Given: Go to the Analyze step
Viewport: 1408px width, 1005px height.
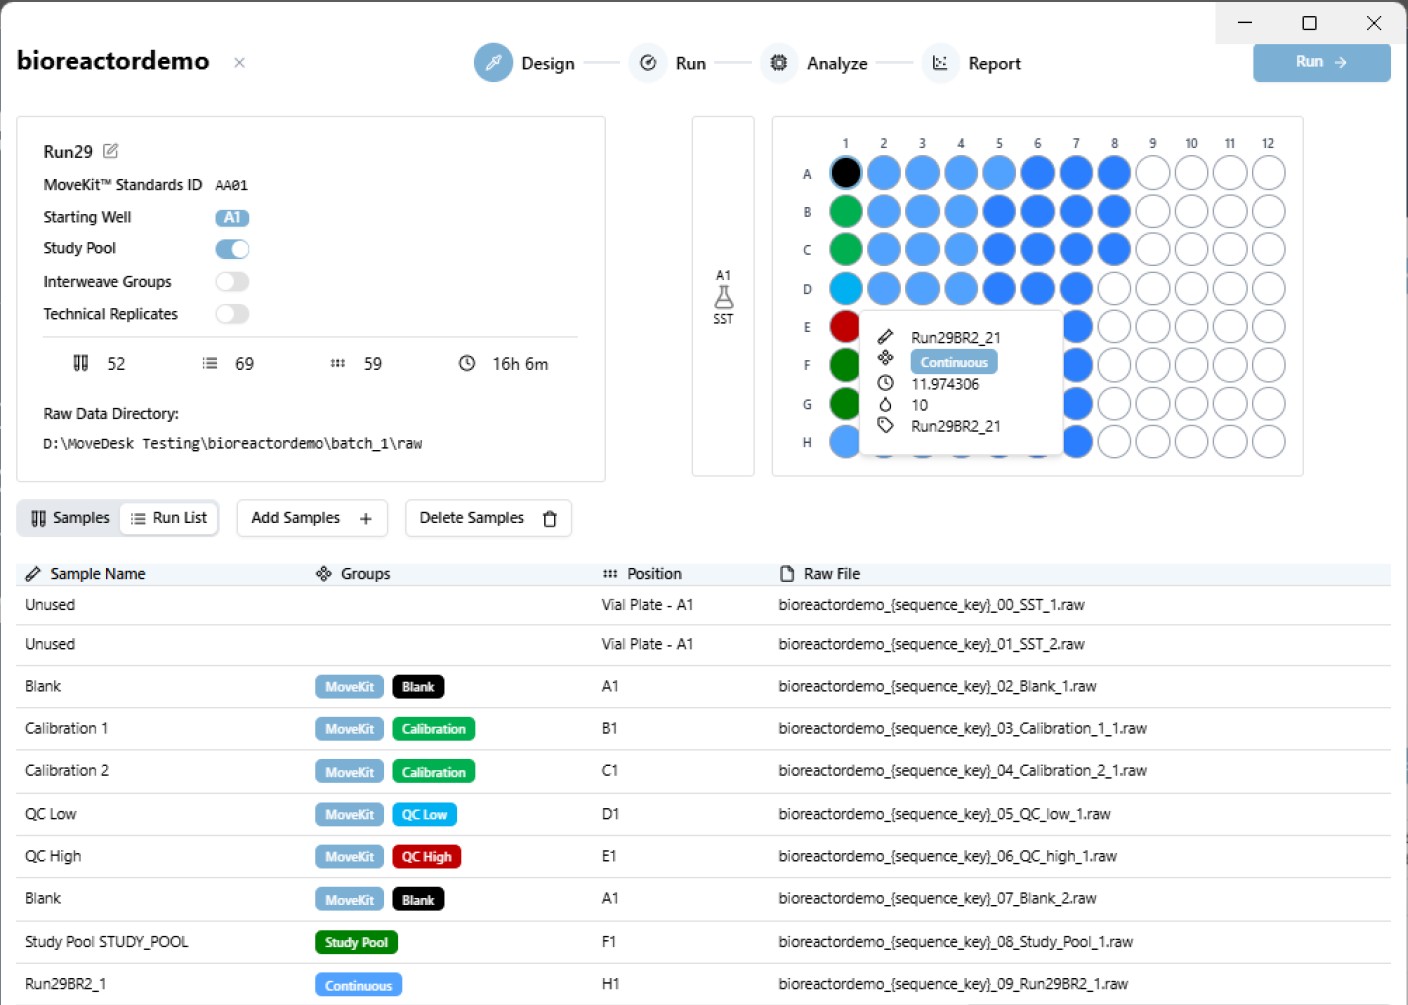Looking at the screenshot, I should coord(837,63).
